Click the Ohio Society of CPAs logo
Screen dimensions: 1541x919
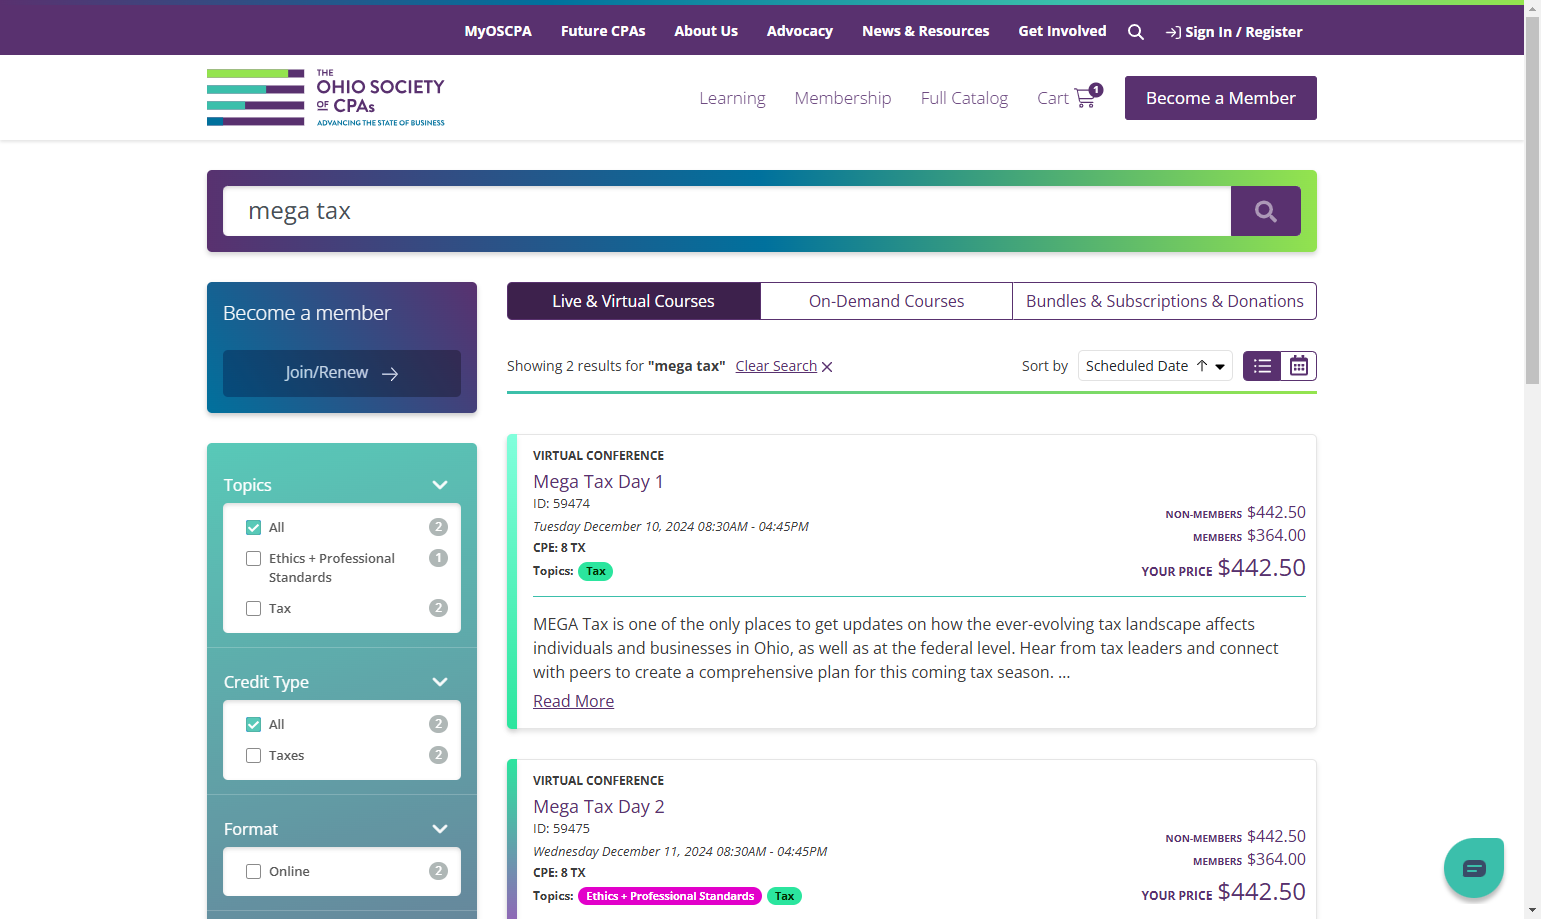click(326, 98)
